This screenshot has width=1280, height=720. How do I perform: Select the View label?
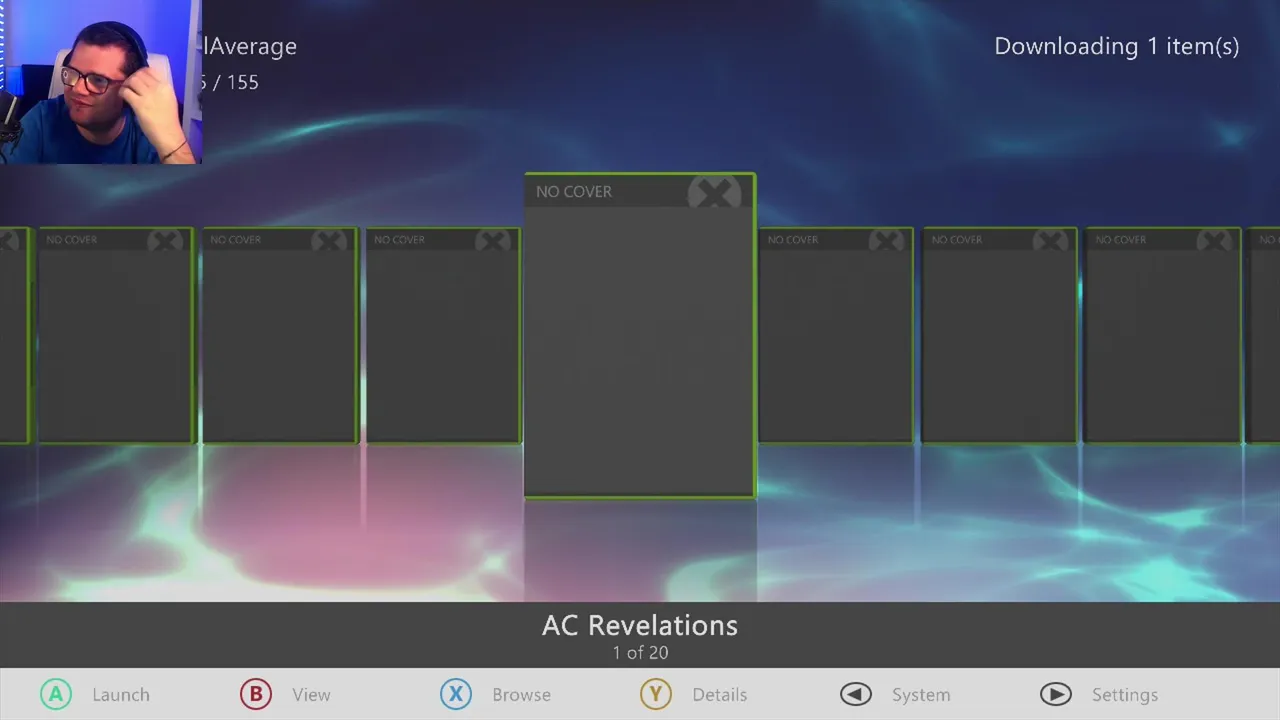click(311, 695)
